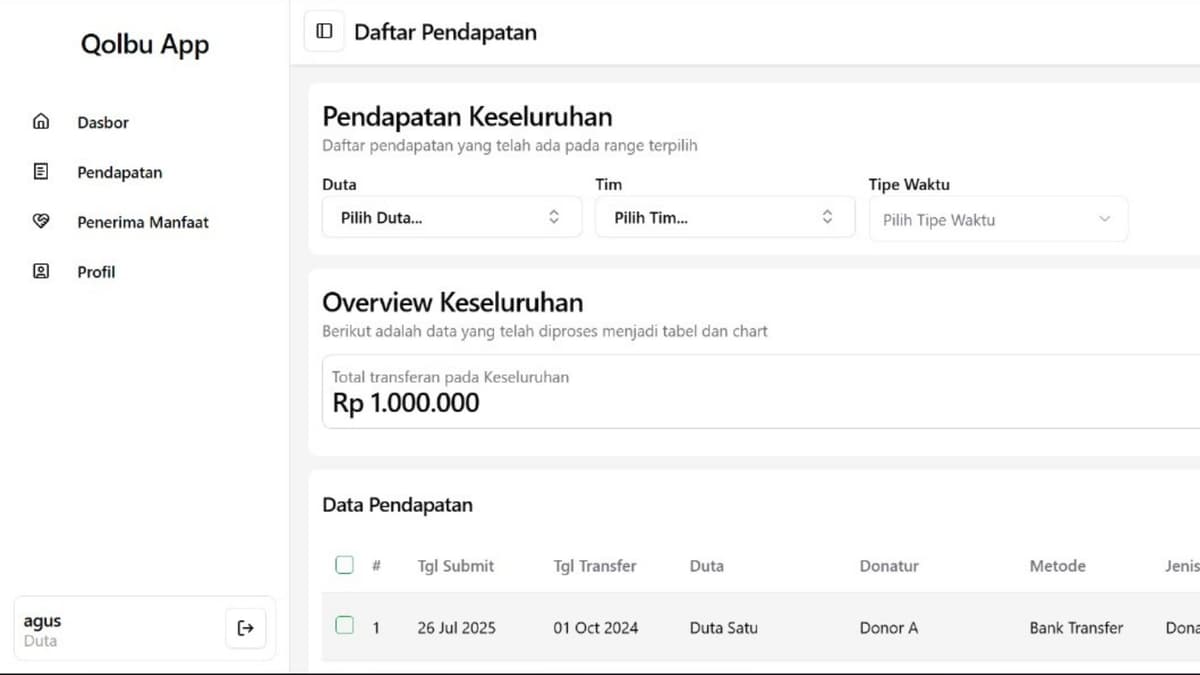1200x675 pixels.
Task: Select the Profil menu label
Action: [96, 272]
